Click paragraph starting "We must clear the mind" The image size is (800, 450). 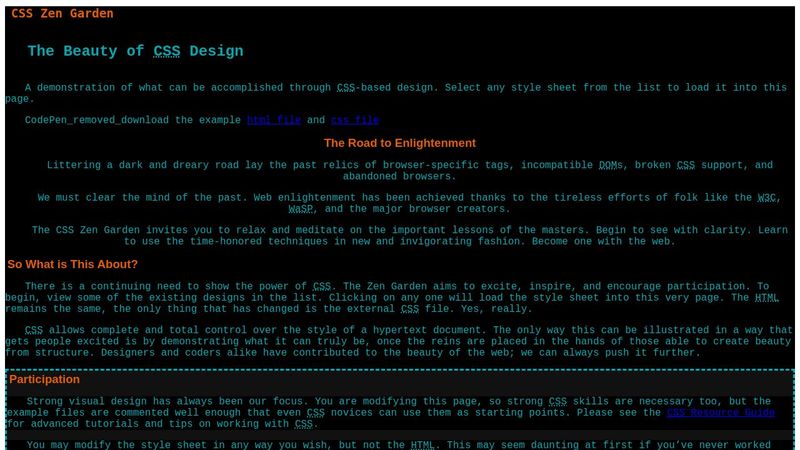(399, 204)
